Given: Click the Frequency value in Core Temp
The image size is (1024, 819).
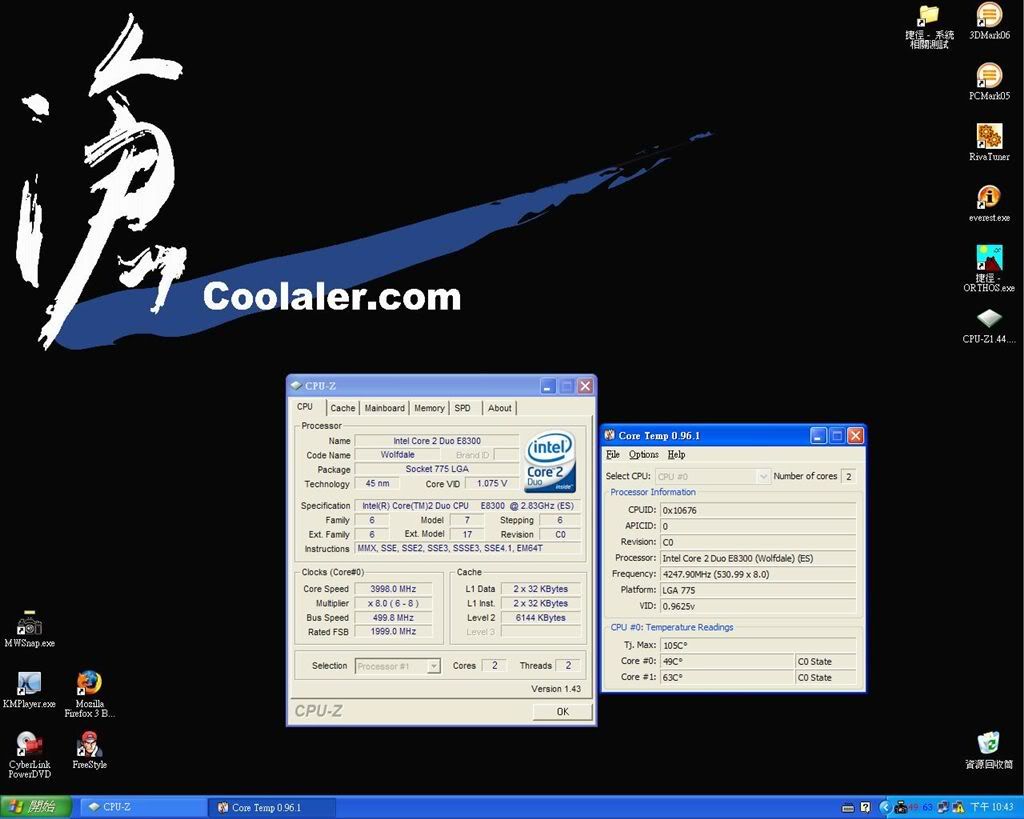Looking at the screenshot, I should pos(758,574).
